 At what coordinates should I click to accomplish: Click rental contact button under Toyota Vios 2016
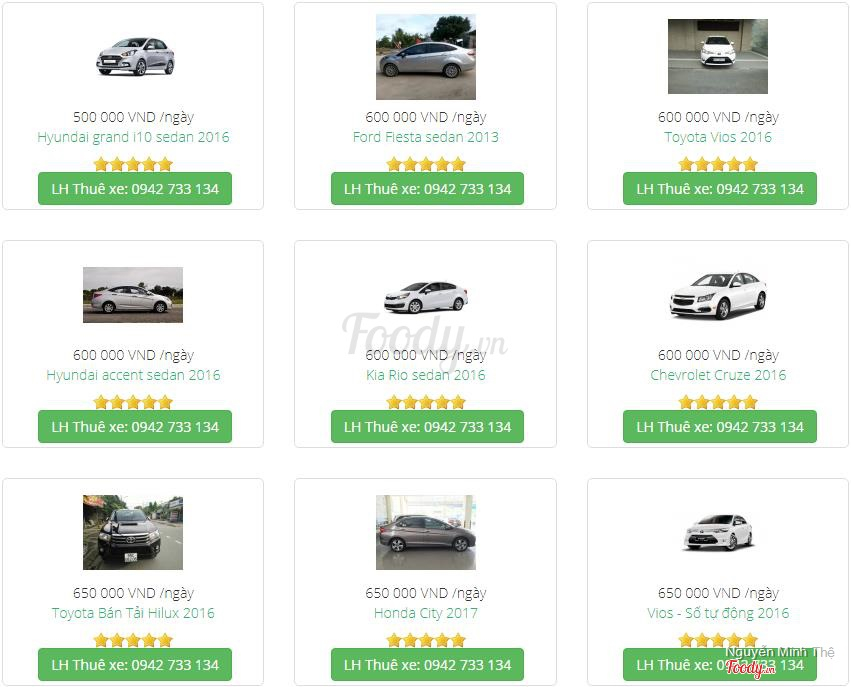720,189
